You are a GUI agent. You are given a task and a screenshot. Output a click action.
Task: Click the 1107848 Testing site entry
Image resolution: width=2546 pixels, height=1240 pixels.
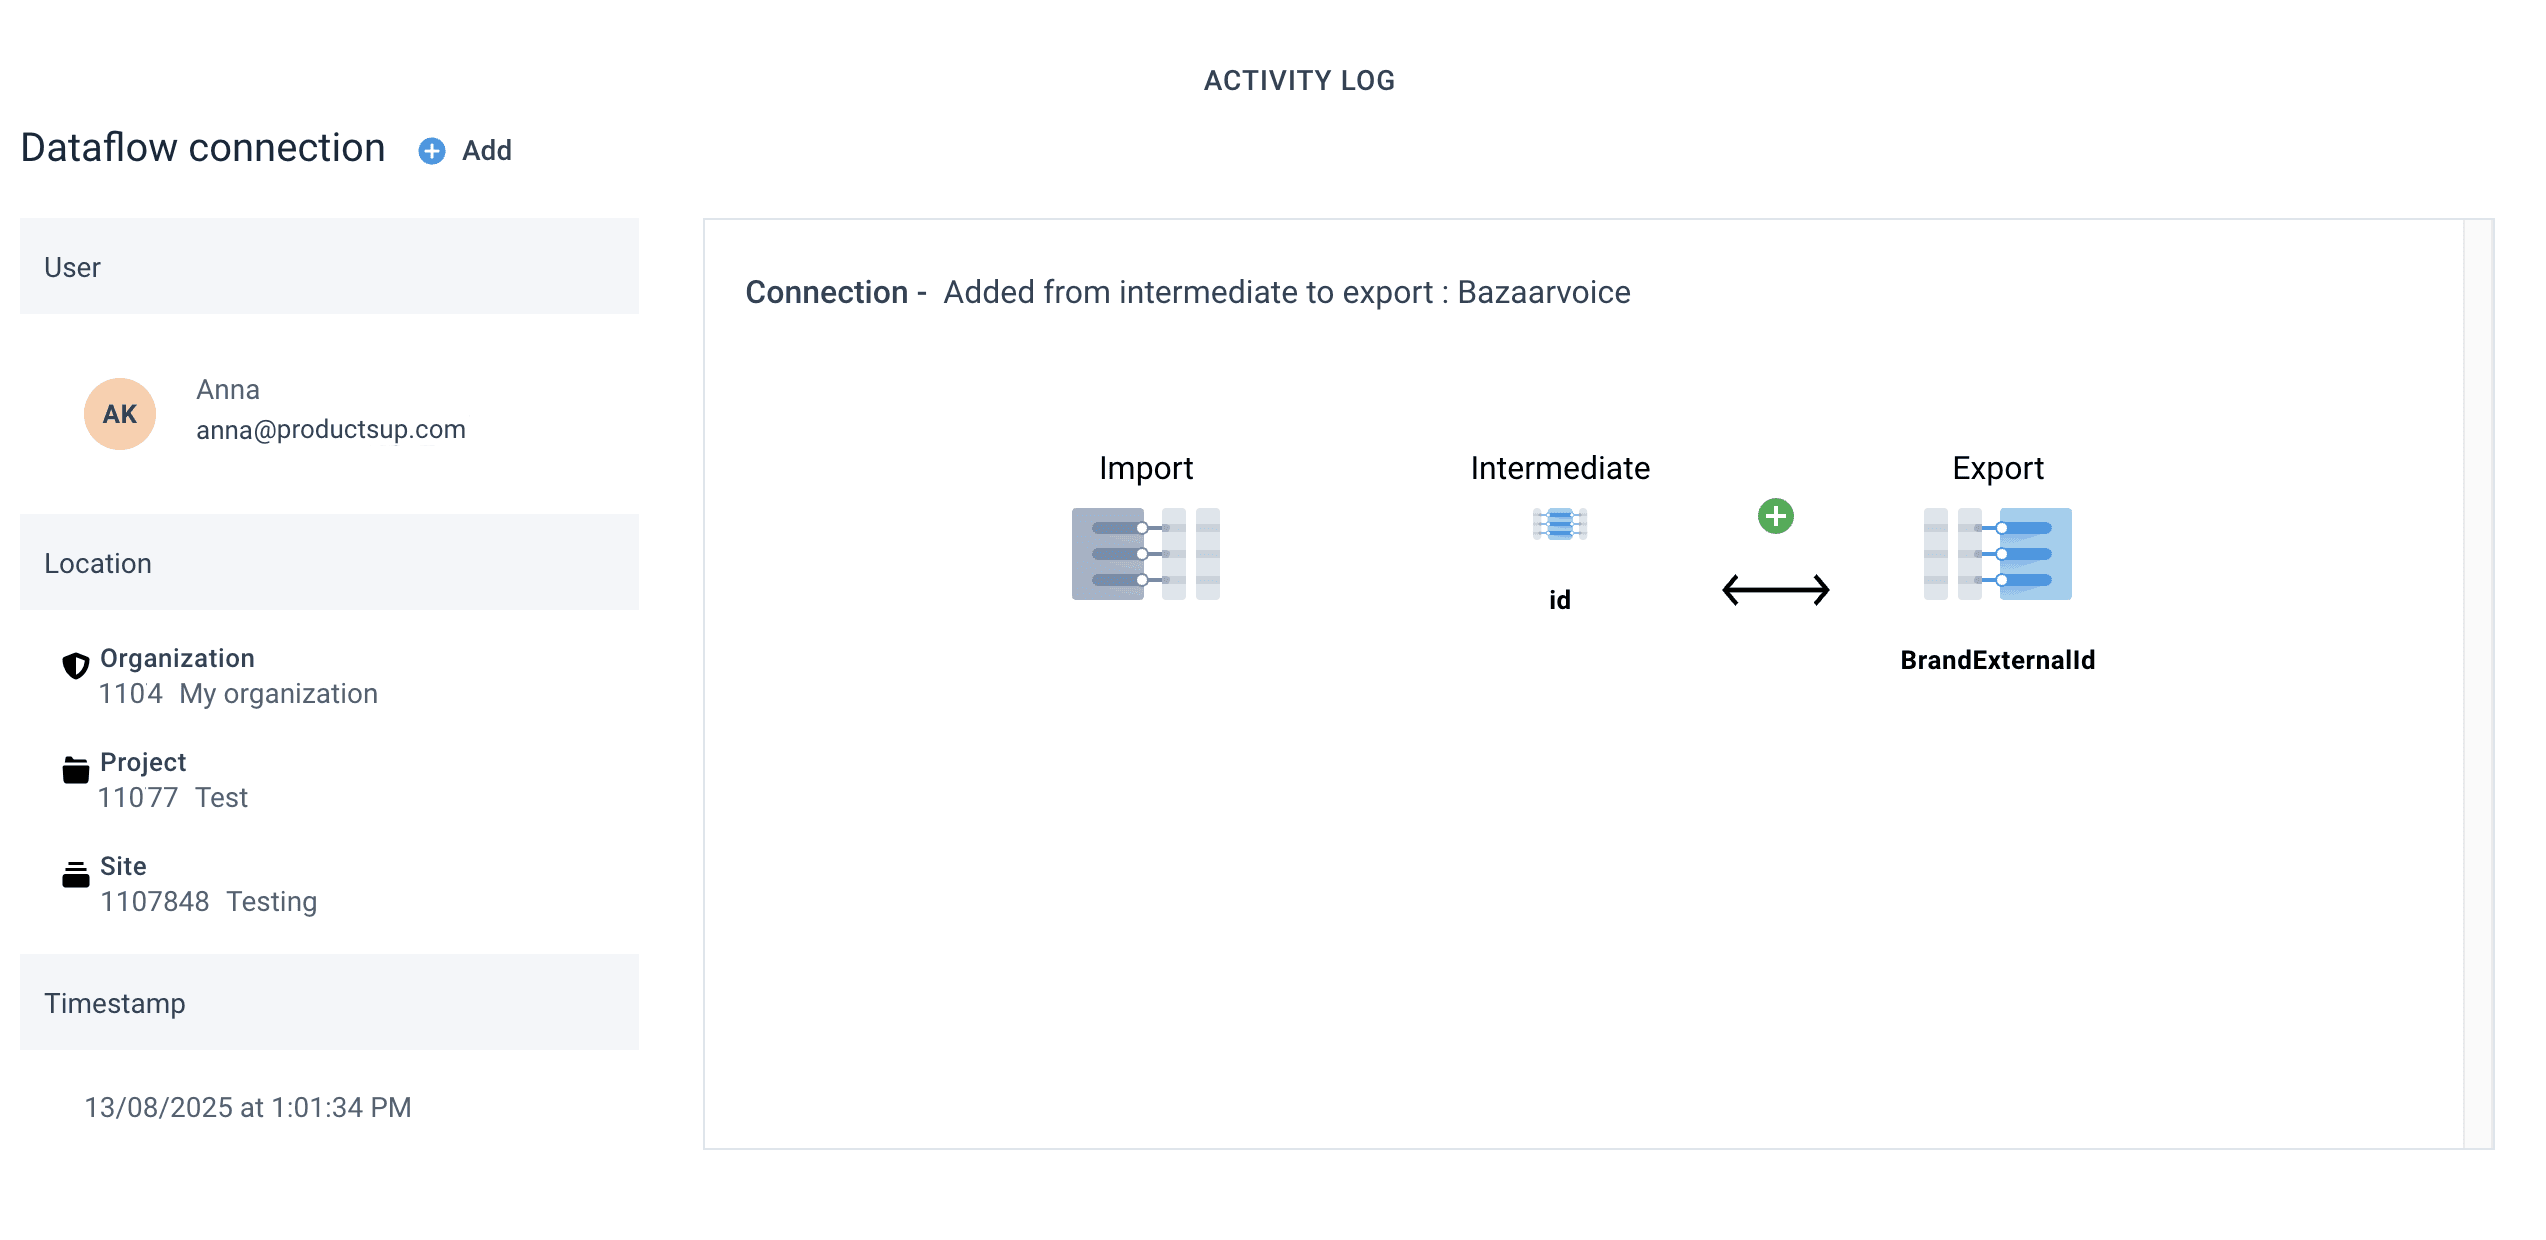click(x=208, y=902)
